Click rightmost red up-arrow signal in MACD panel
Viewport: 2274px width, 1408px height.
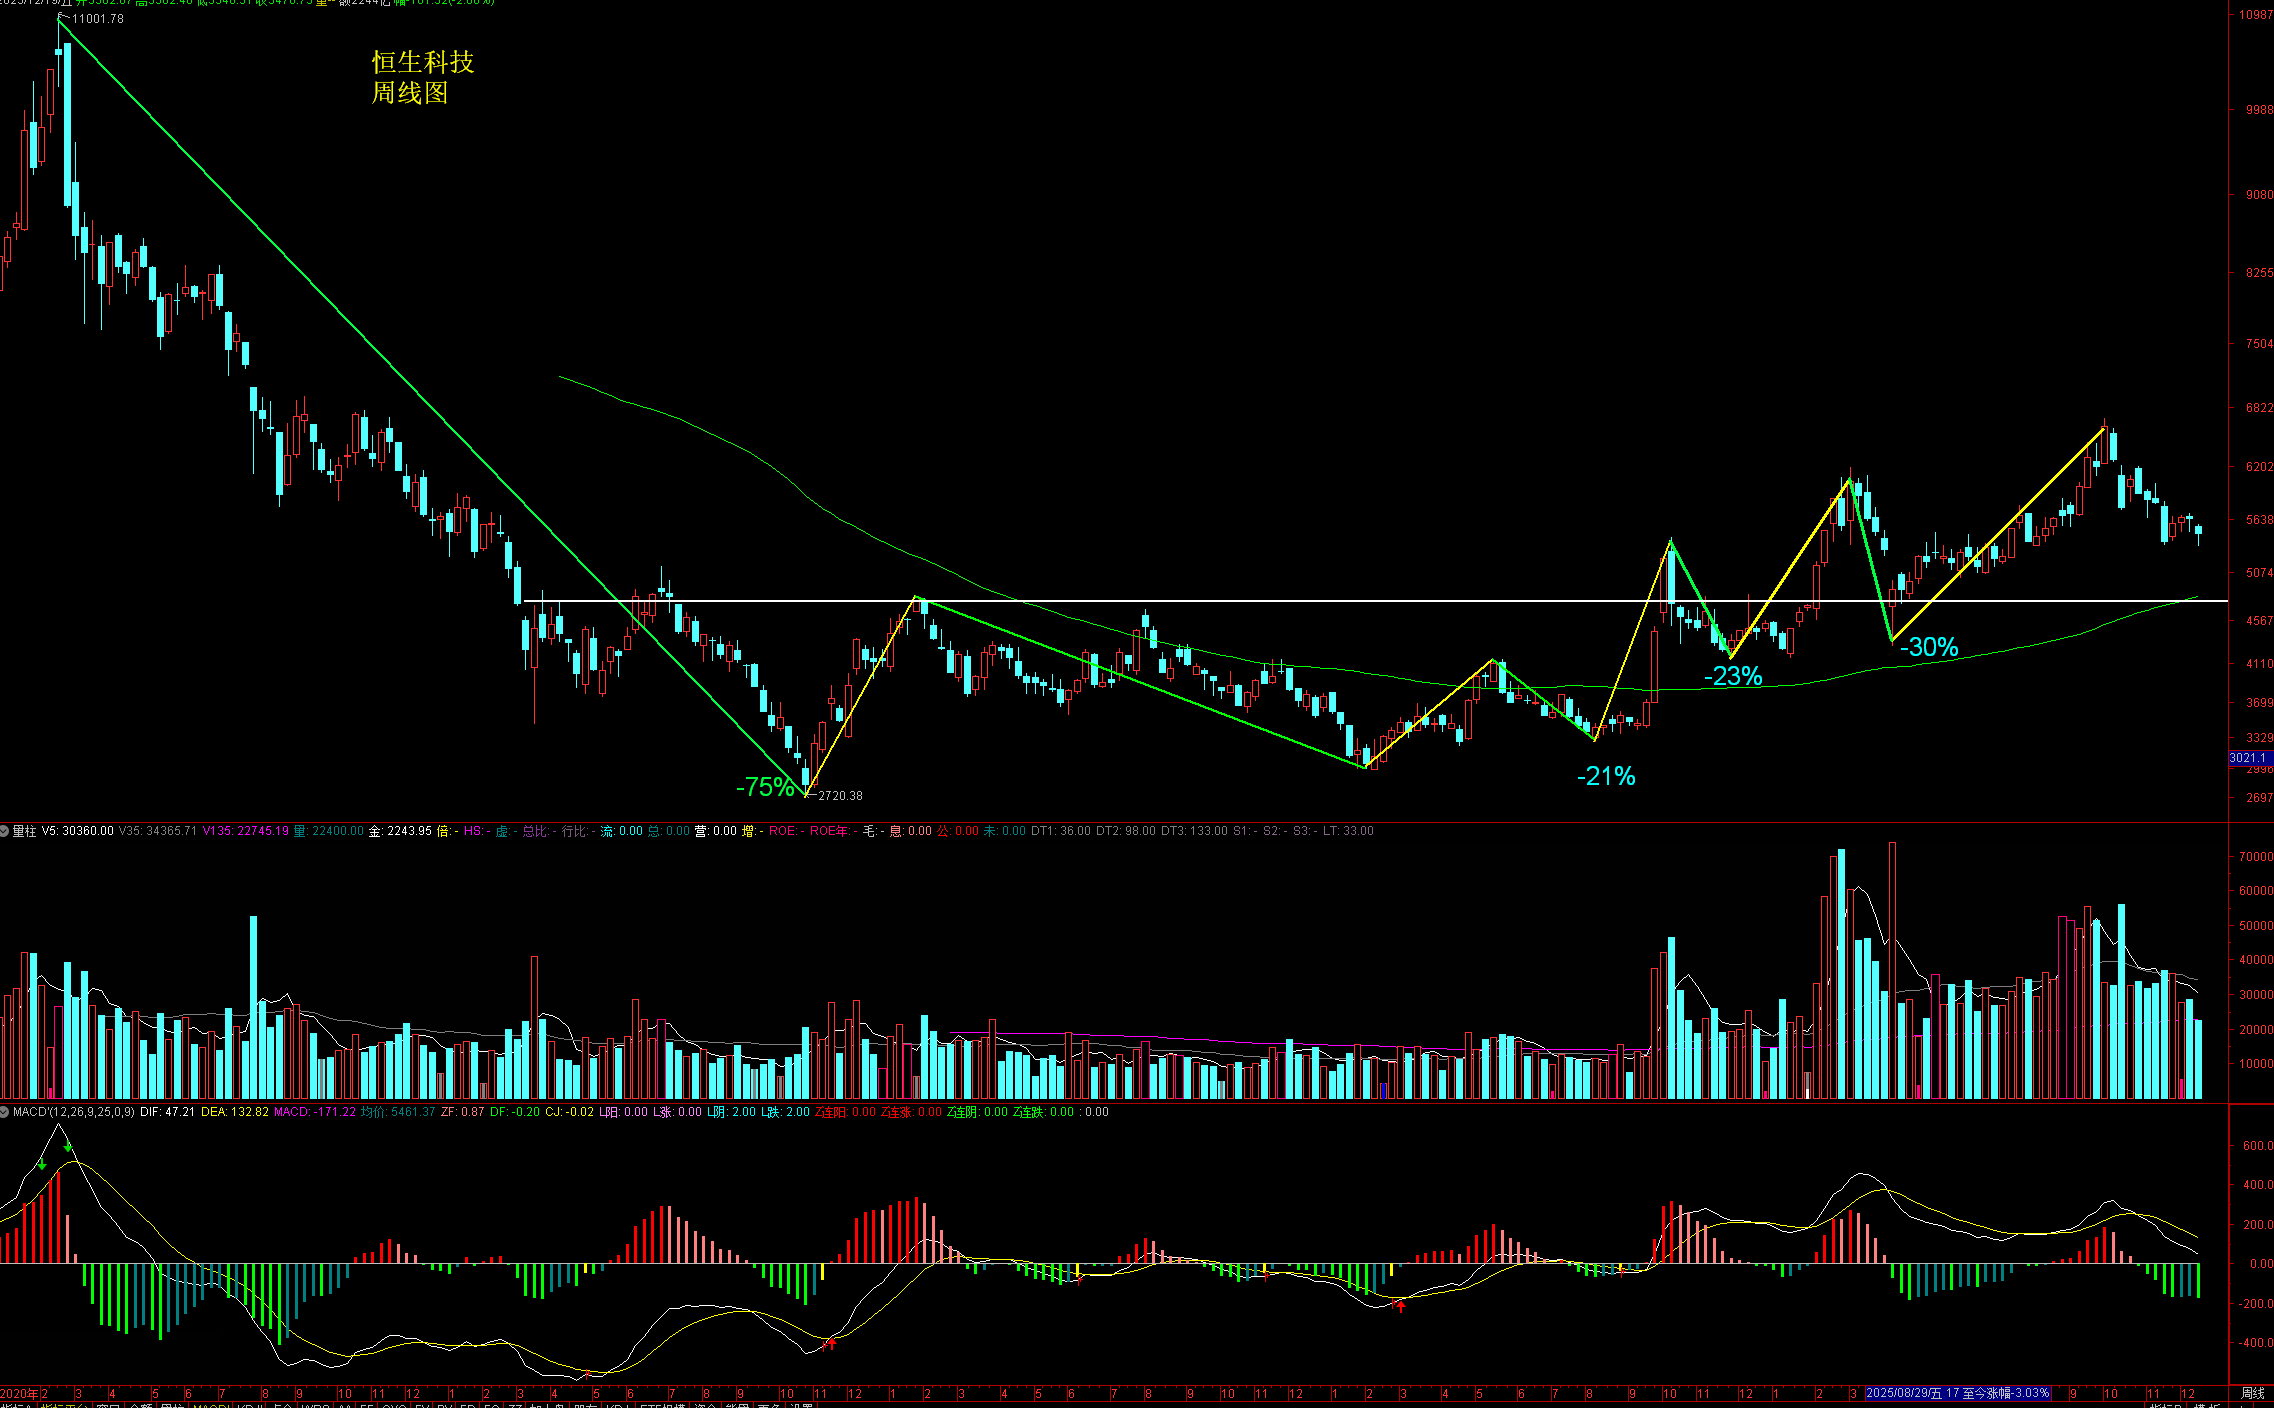coord(1399,1305)
